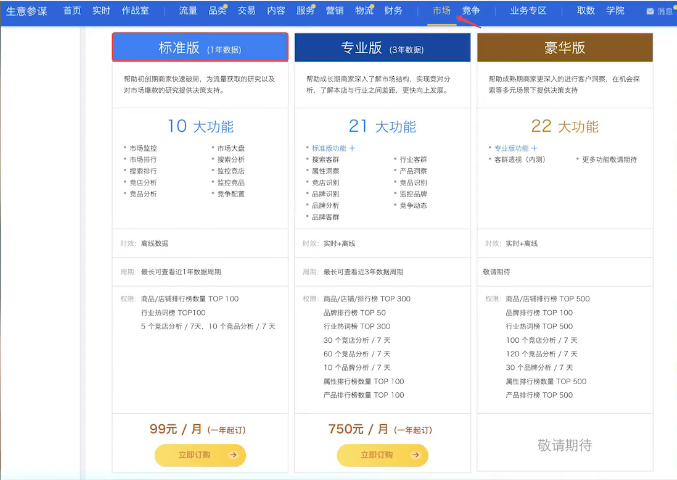This screenshot has width=677, height=480.
Task: Open the 品类 menu item
Action: click(x=217, y=10)
